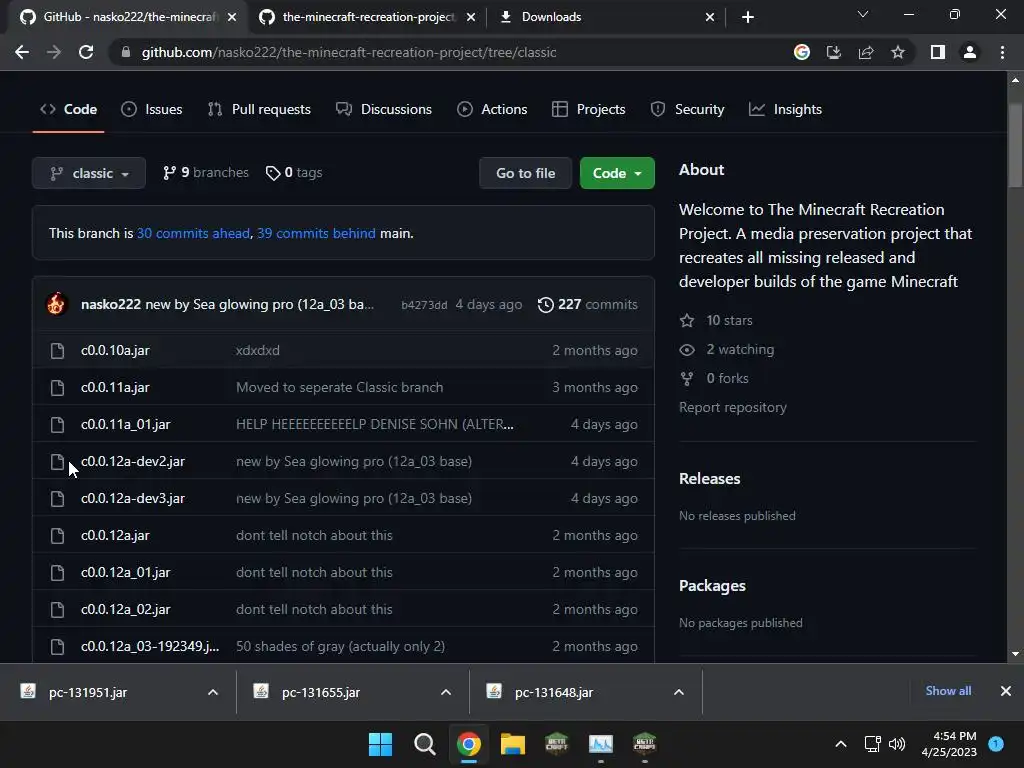The width and height of the screenshot is (1024, 768).
Task: Close the downloads bar
Action: tap(1006, 691)
